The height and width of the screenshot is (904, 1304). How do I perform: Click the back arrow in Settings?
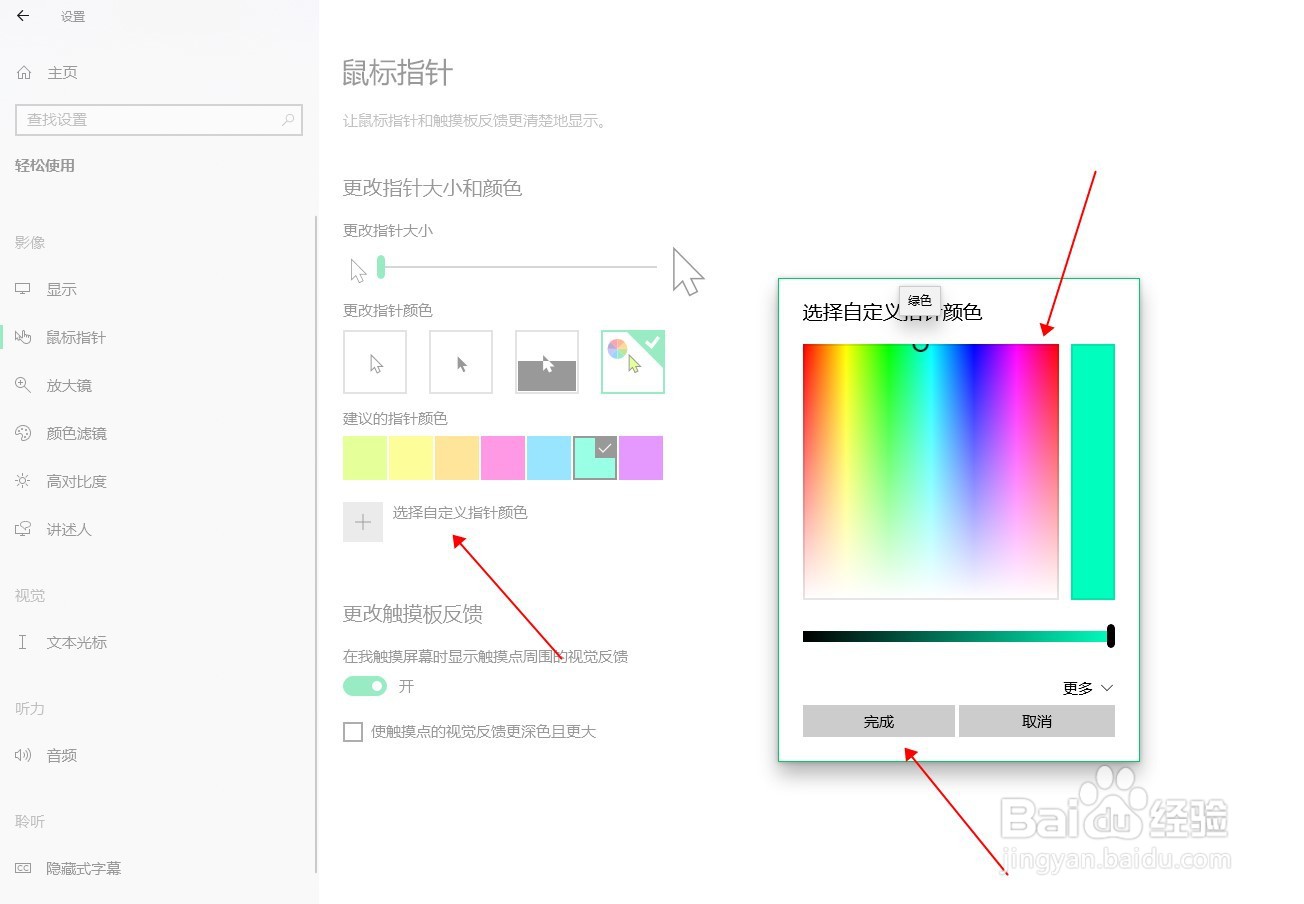[x=23, y=16]
